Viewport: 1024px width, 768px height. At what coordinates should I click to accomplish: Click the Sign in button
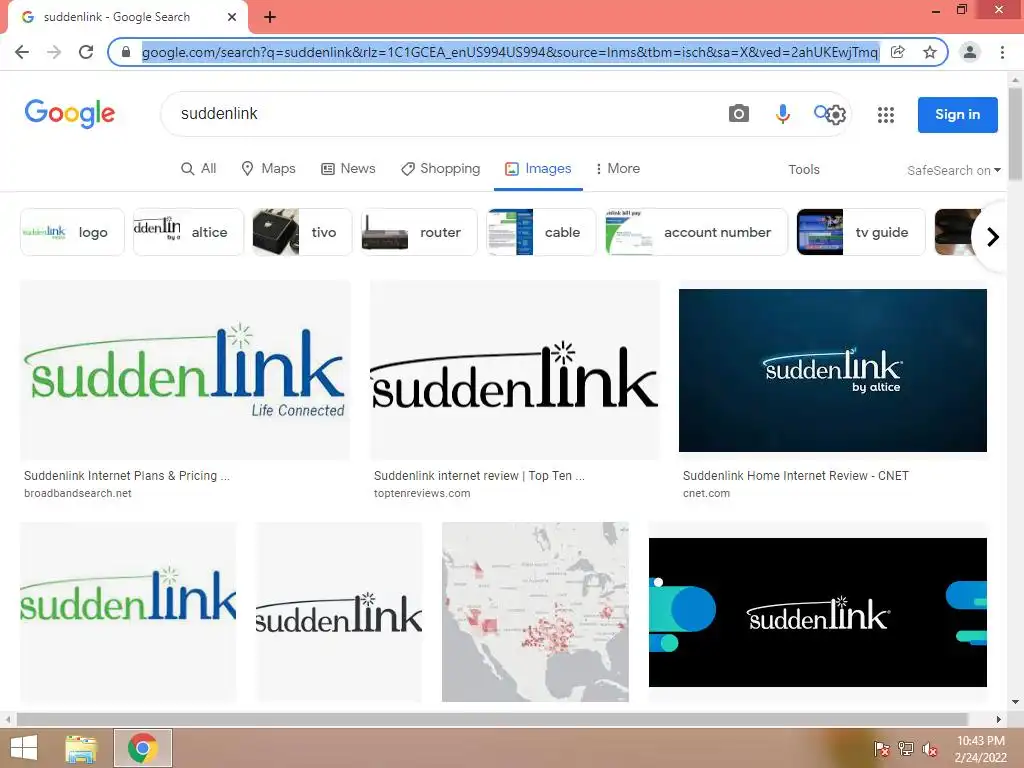[957, 114]
